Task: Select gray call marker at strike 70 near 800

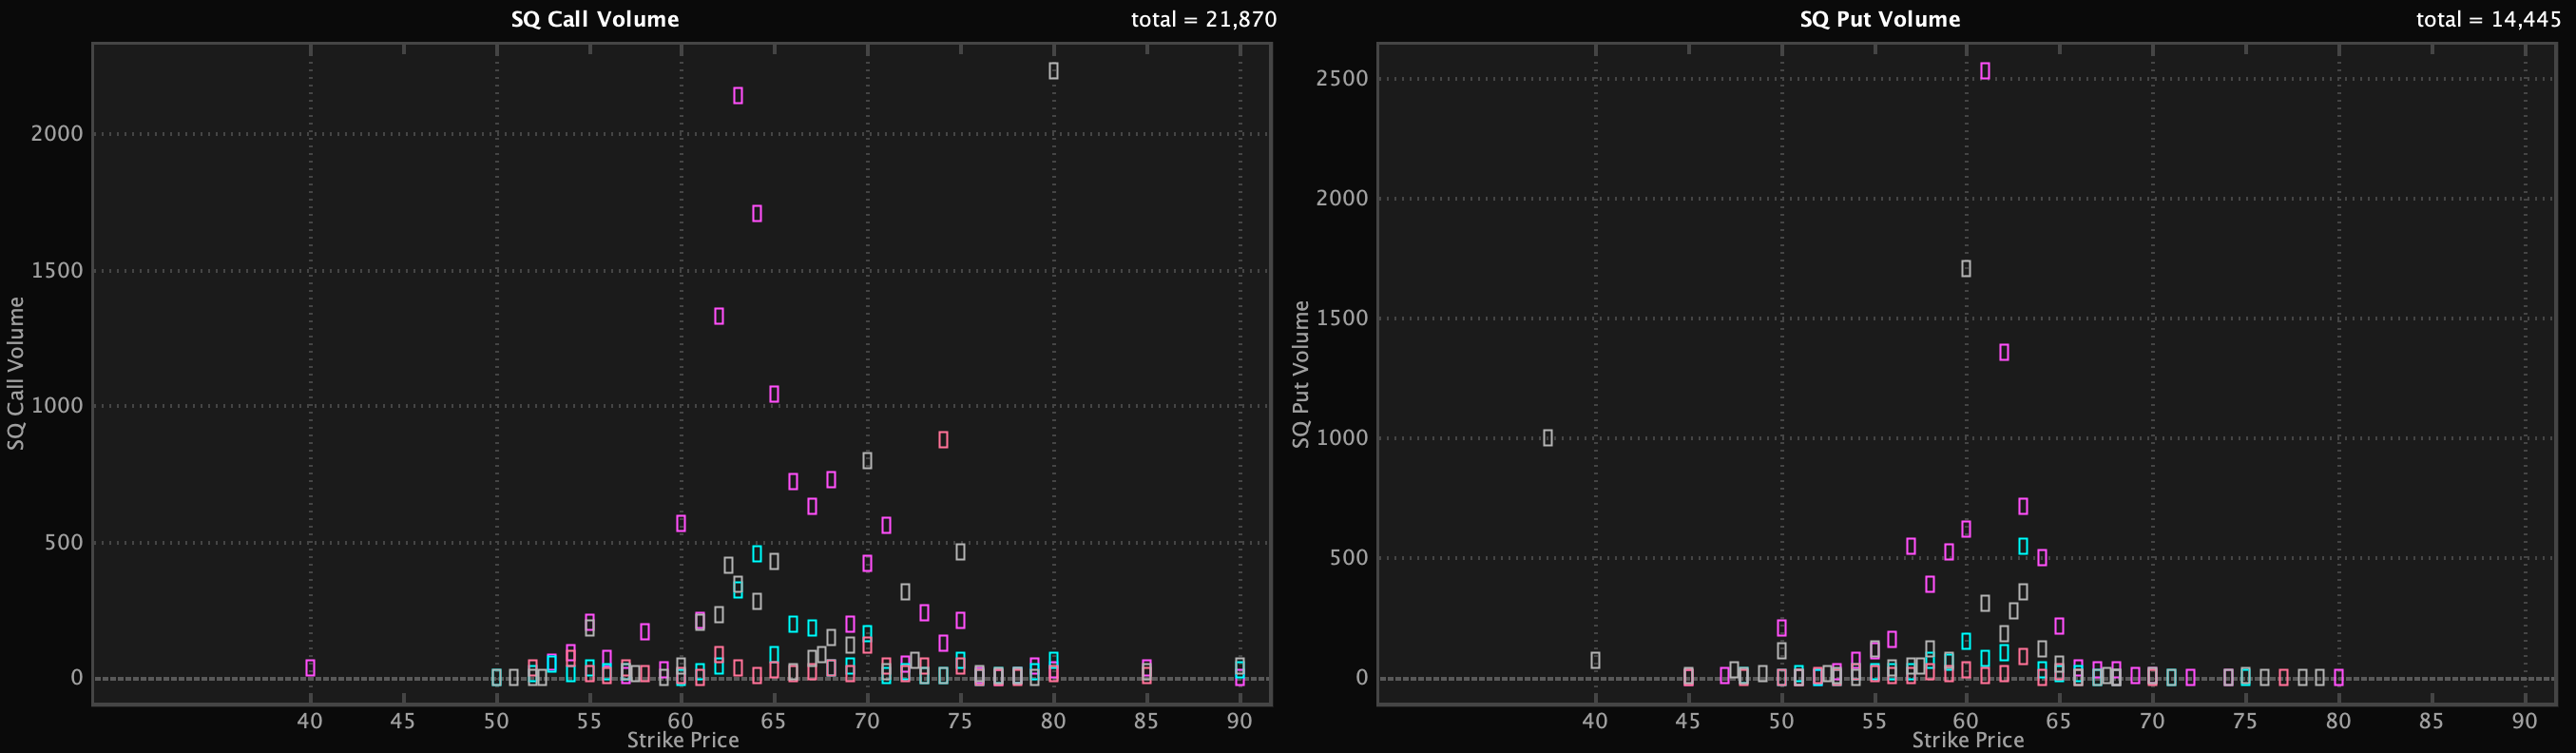Action: pos(867,461)
